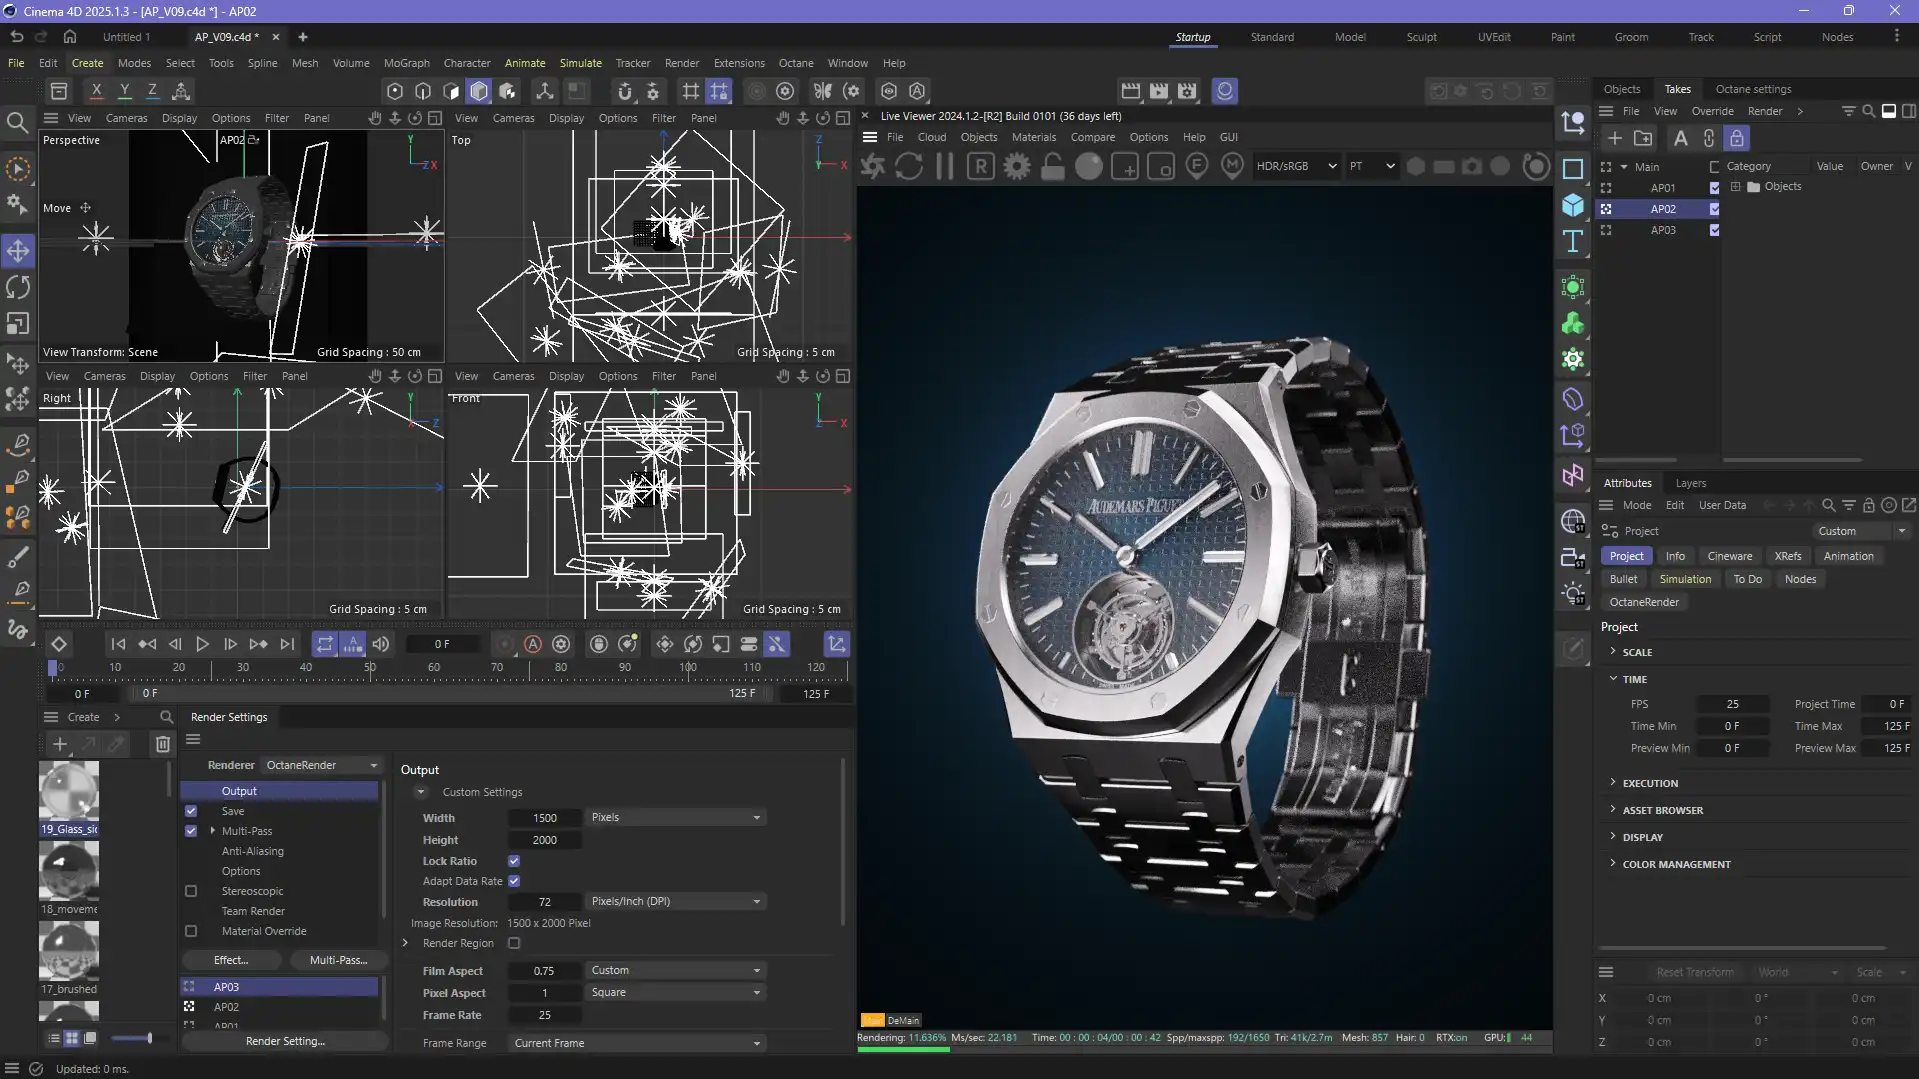The image size is (1919, 1079).
Task: Click the Effect... button
Action: [x=231, y=960]
